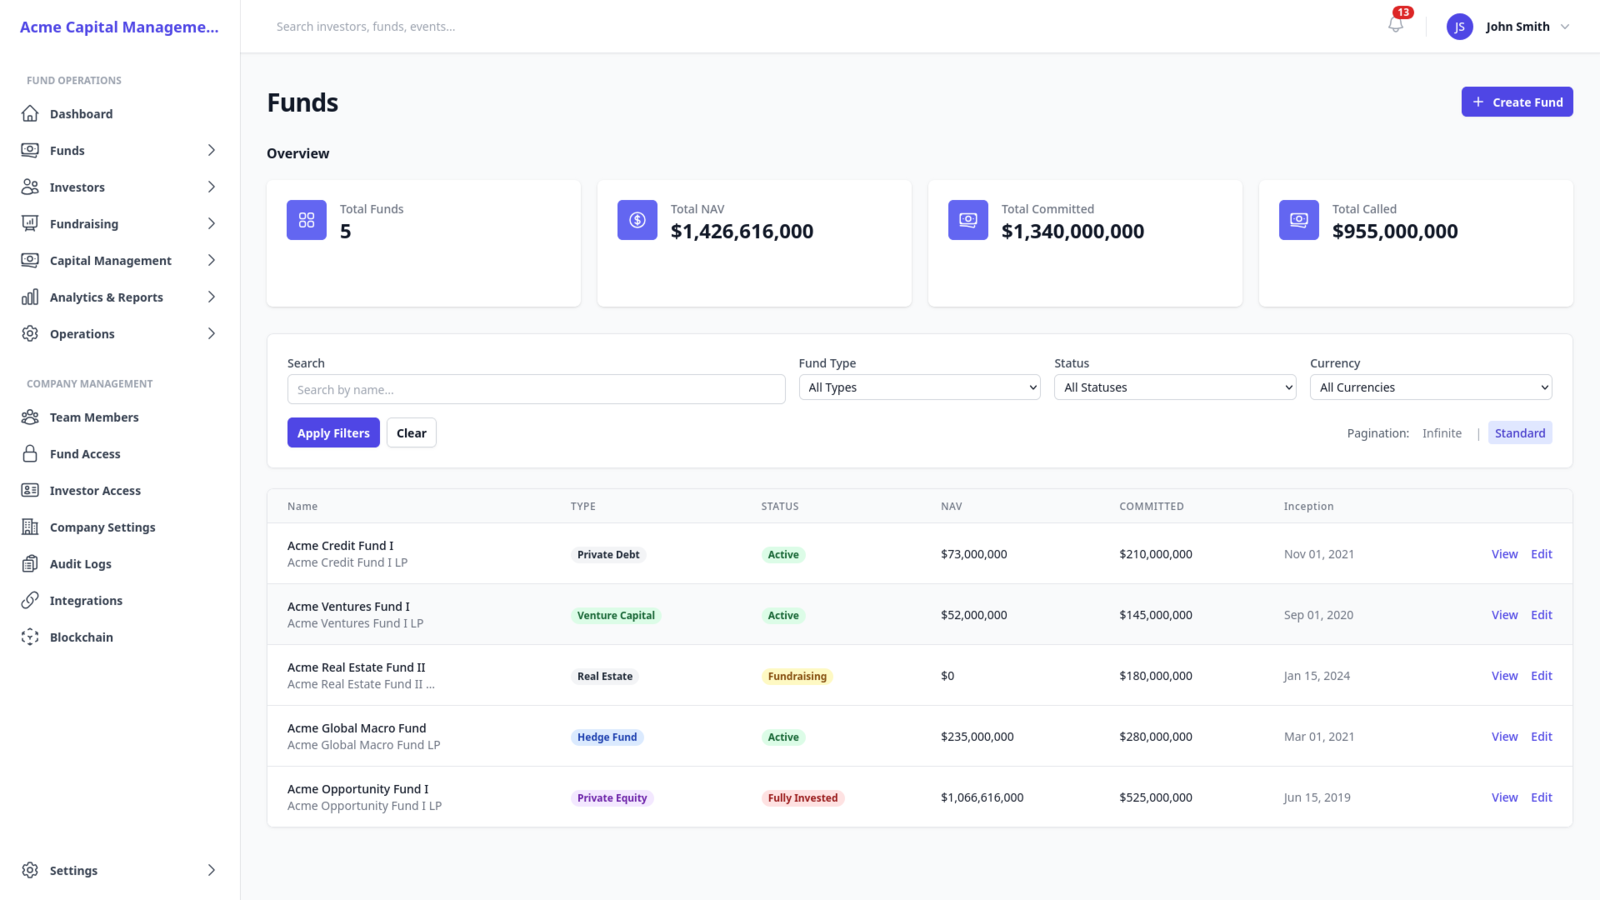
Task: Click the Dashboard home icon
Action: coord(30,114)
